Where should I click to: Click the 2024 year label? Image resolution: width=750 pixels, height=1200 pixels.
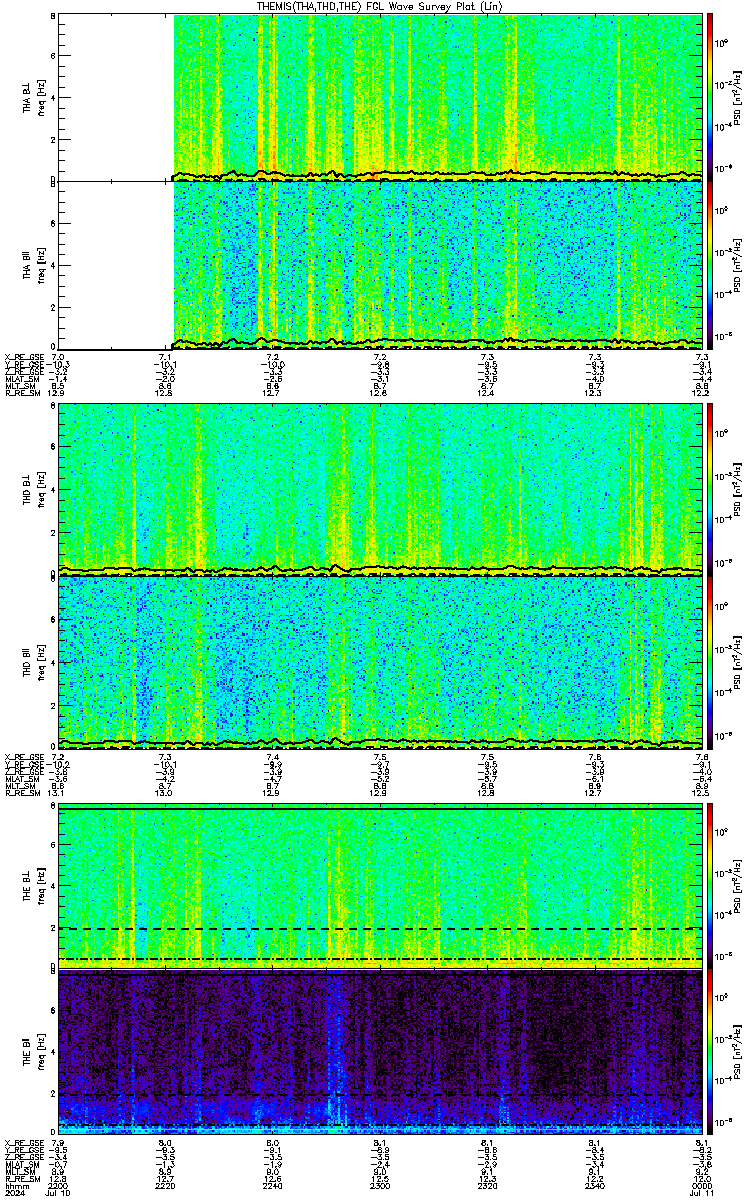[x=16, y=1193]
